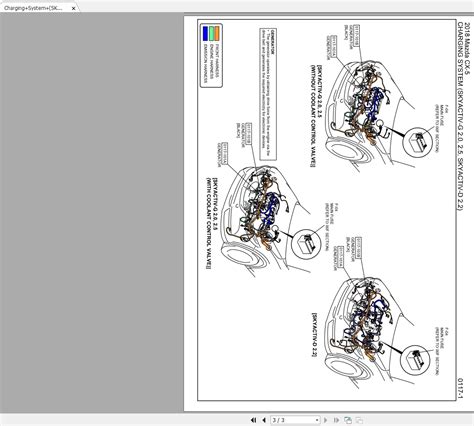The image size is (474, 426).
Task: Click the greyed-out window icon at toolbar end
Action: [x=359, y=420]
